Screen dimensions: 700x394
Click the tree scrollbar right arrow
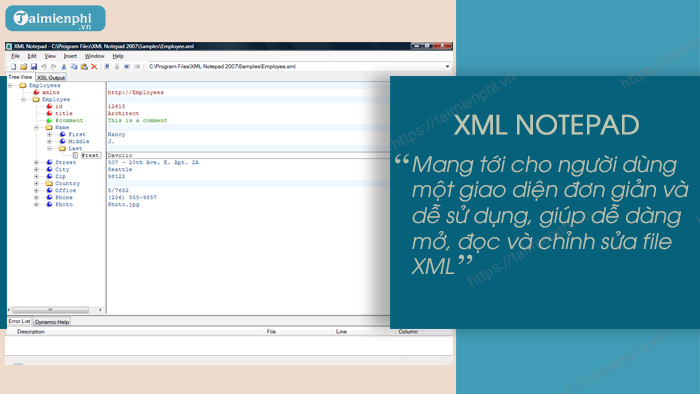(x=100, y=310)
